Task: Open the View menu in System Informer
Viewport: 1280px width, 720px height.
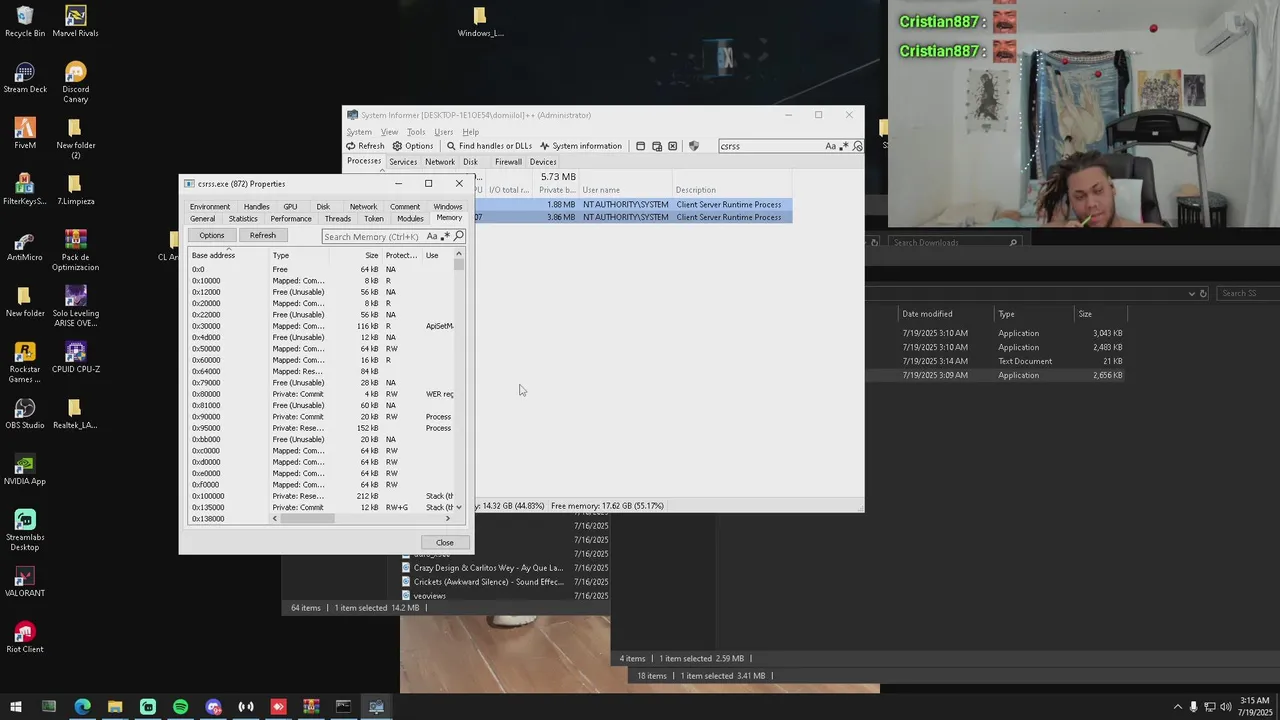Action: (x=389, y=132)
